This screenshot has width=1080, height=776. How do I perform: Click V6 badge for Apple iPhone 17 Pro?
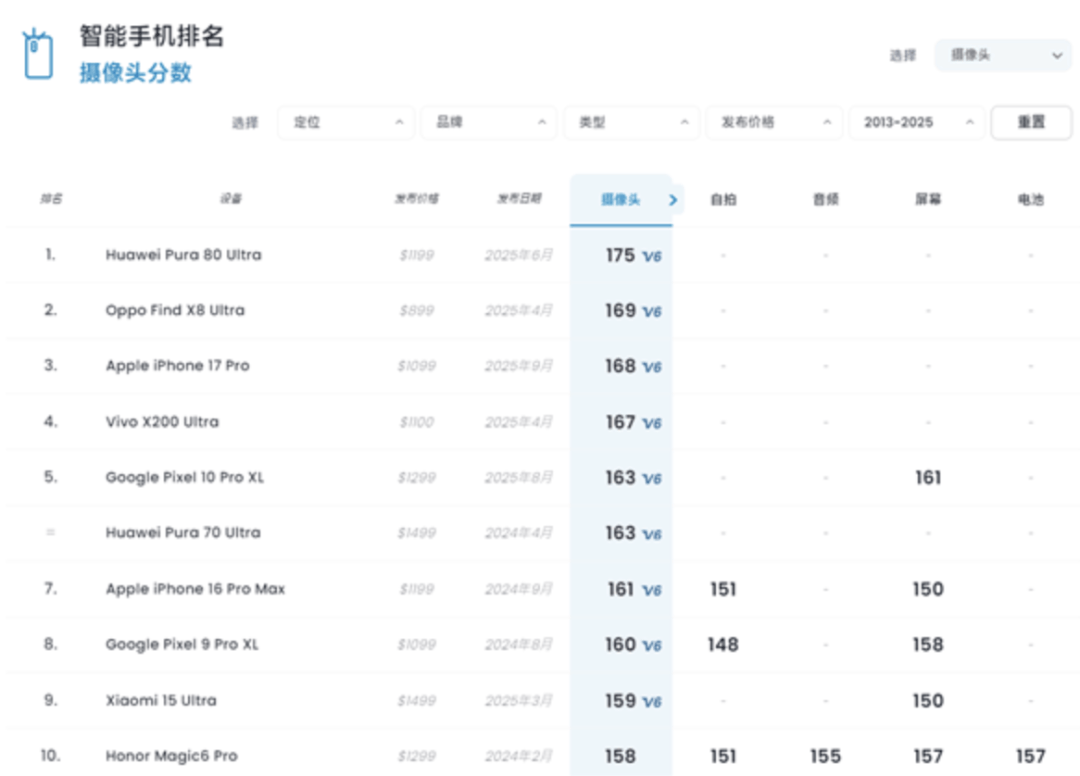pos(652,368)
